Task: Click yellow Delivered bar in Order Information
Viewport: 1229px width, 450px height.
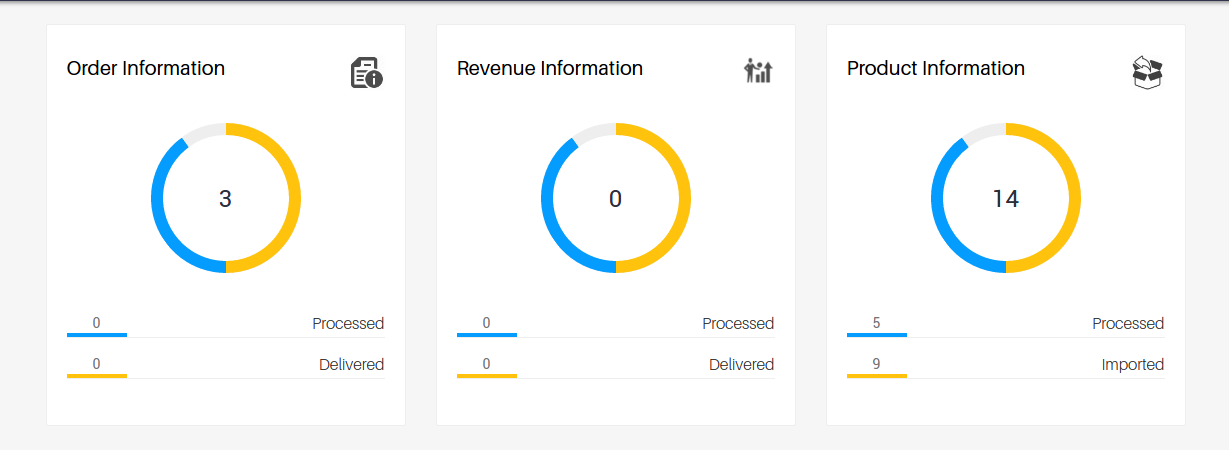Action: [x=97, y=376]
